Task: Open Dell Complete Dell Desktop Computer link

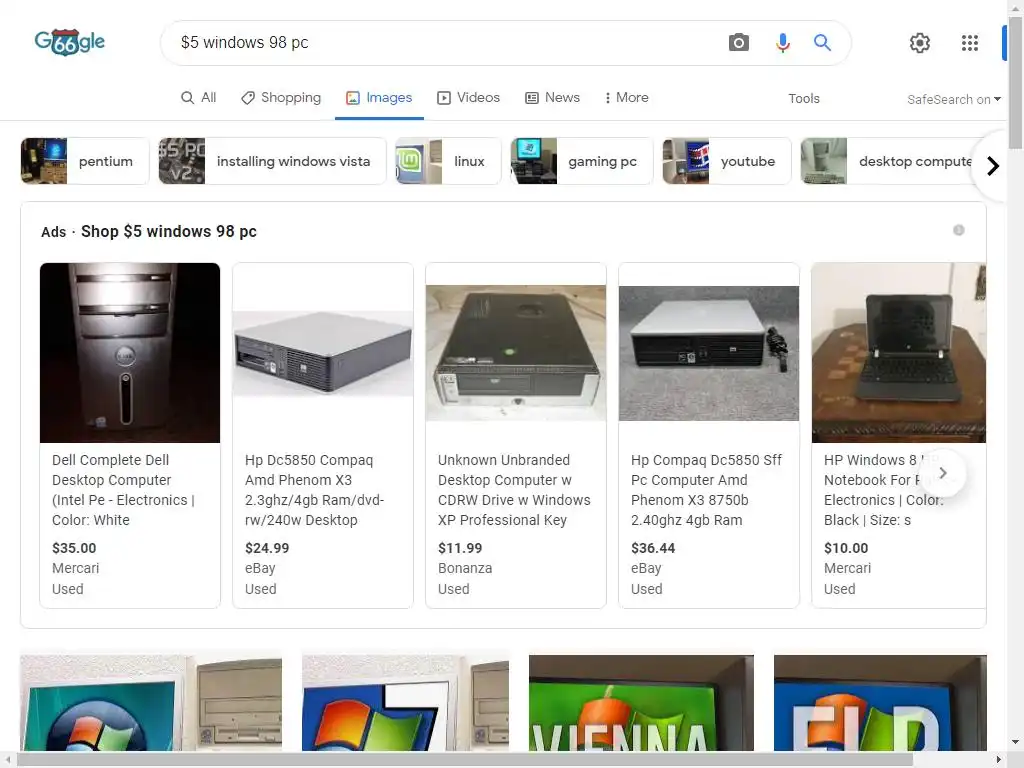Action: pyautogui.click(x=124, y=490)
